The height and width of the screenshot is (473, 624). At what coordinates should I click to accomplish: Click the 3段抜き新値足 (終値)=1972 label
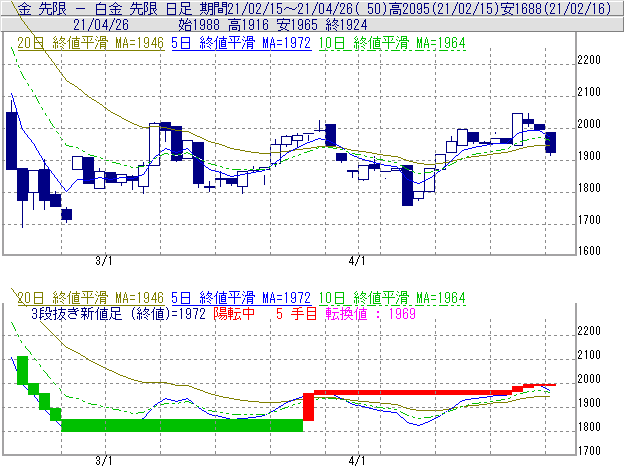tap(118, 314)
